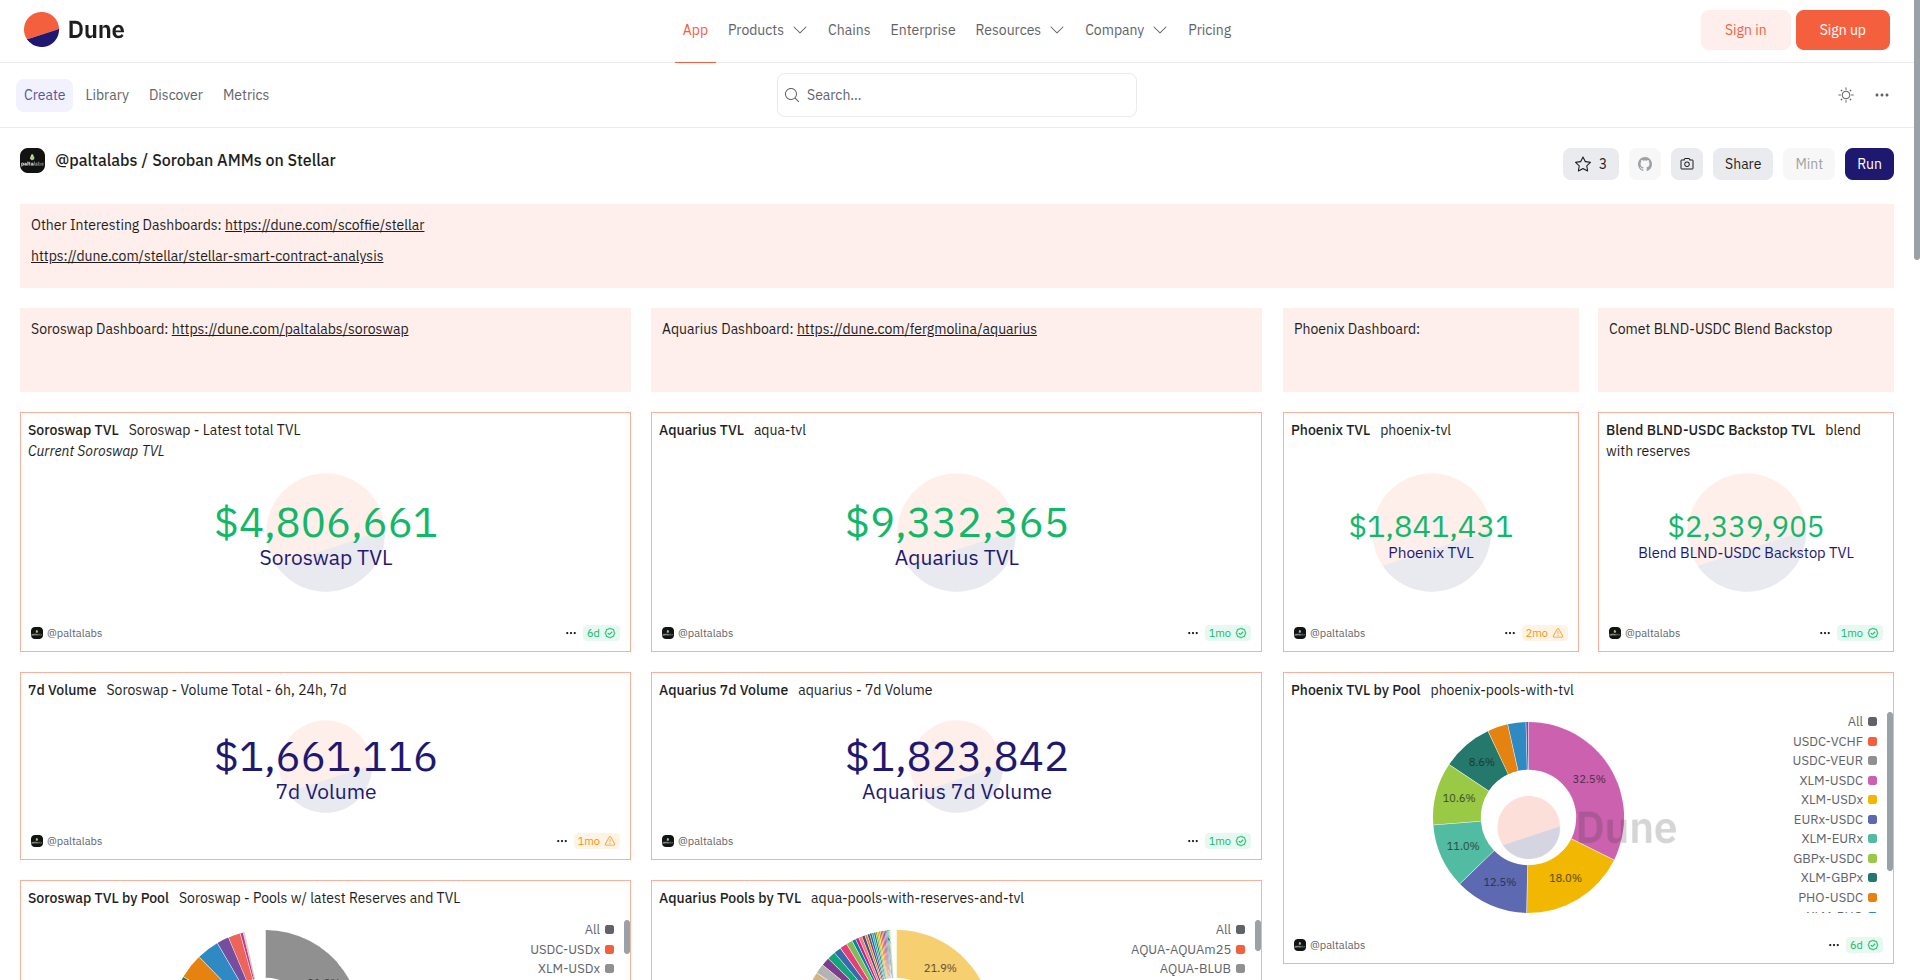
Task: Click the 6d refresh badge on Soroswap TVL
Action: click(601, 633)
